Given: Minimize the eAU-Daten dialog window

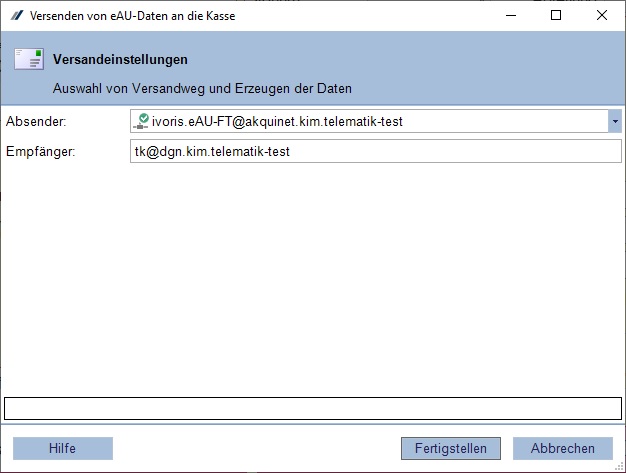Looking at the screenshot, I should pos(511,16).
